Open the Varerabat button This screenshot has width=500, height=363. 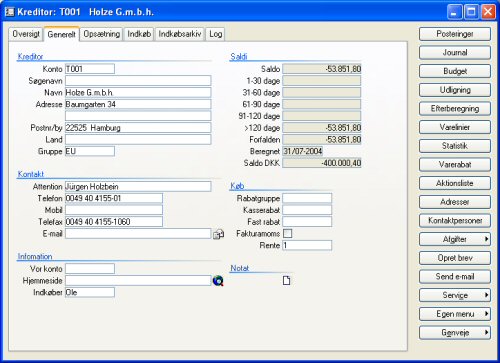point(455,164)
